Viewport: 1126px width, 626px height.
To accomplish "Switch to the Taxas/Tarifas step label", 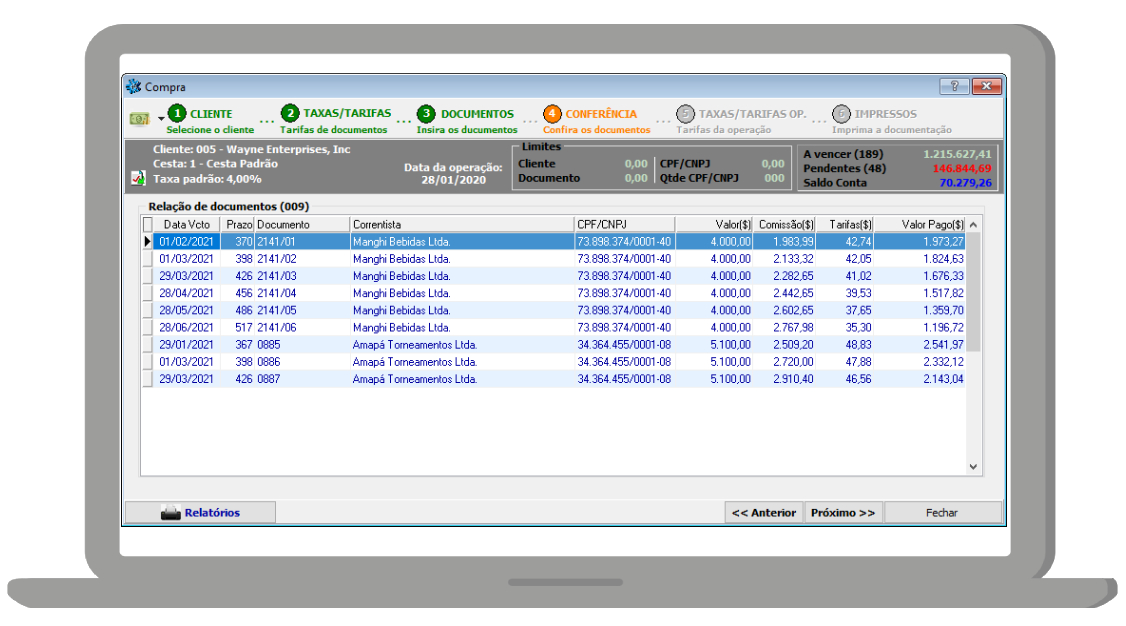I will coord(346,114).
